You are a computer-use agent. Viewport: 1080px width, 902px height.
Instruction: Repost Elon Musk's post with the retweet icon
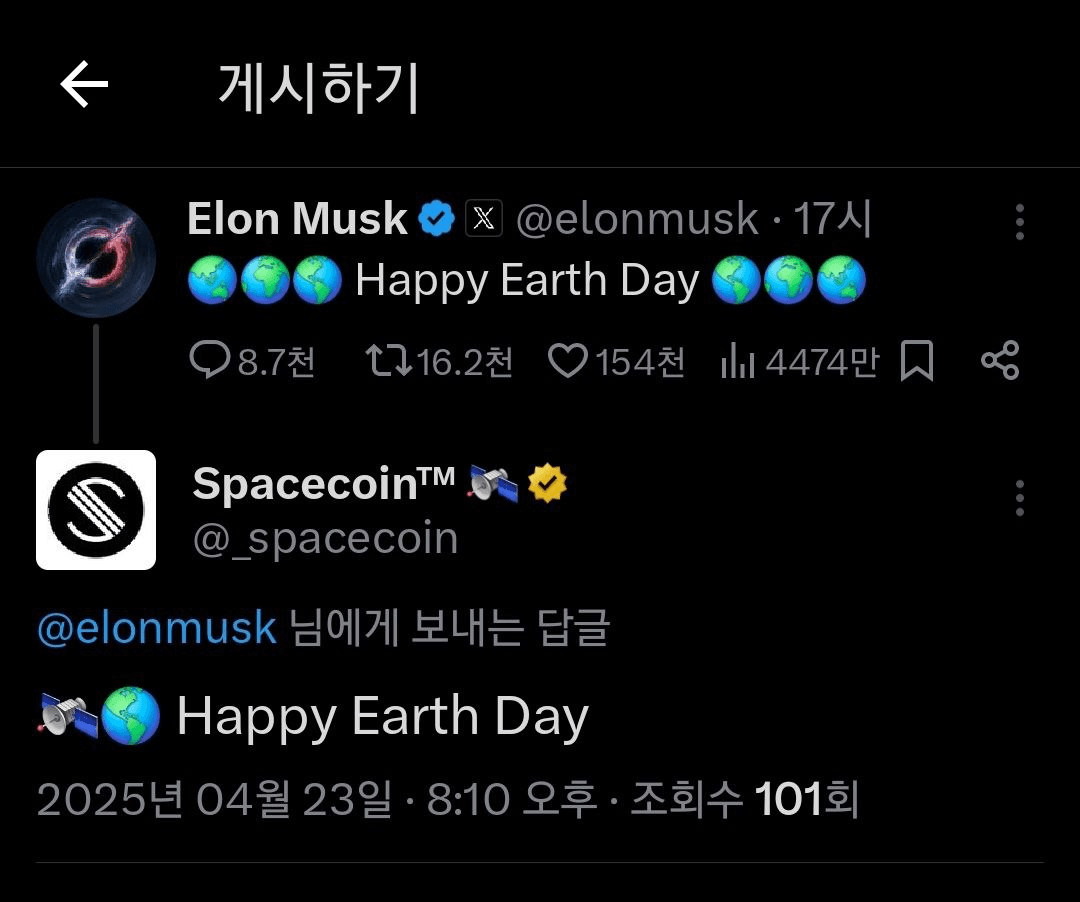coord(388,361)
